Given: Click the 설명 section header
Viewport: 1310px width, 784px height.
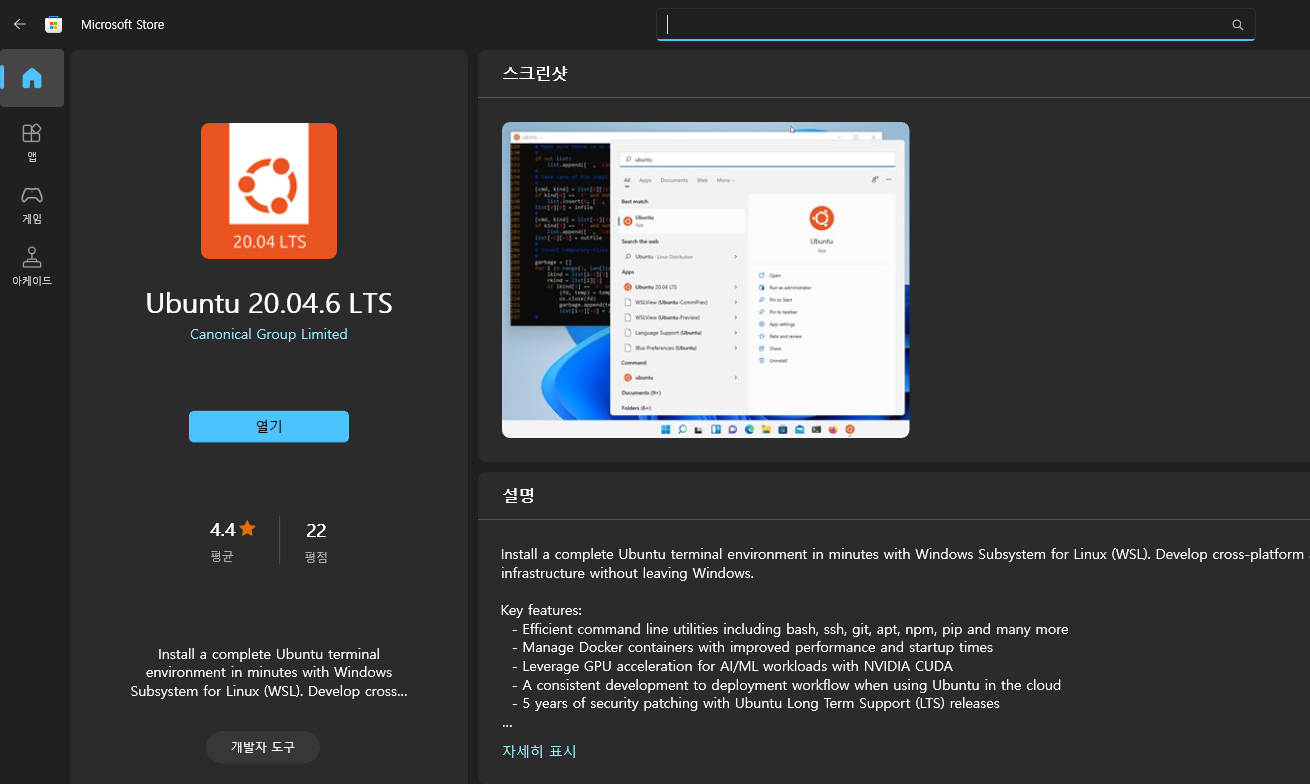Looking at the screenshot, I should coord(517,494).
